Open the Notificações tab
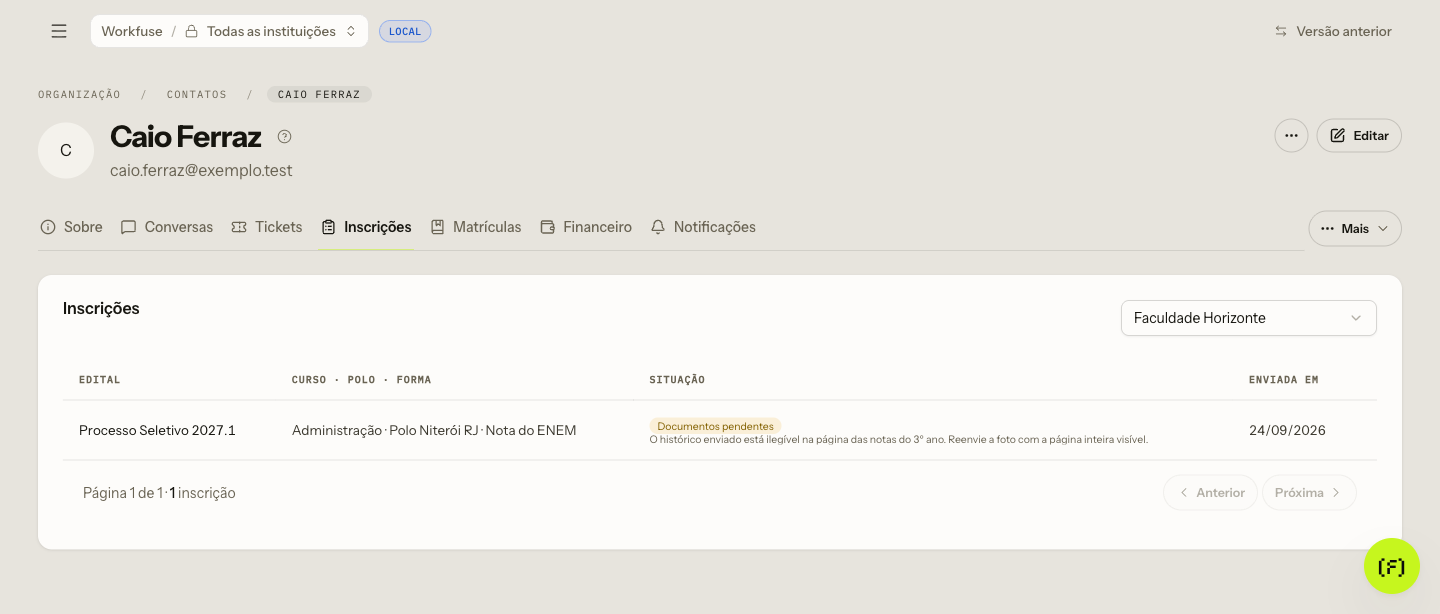The height and width of the screenshot is (614, 1440). point(703,227)
